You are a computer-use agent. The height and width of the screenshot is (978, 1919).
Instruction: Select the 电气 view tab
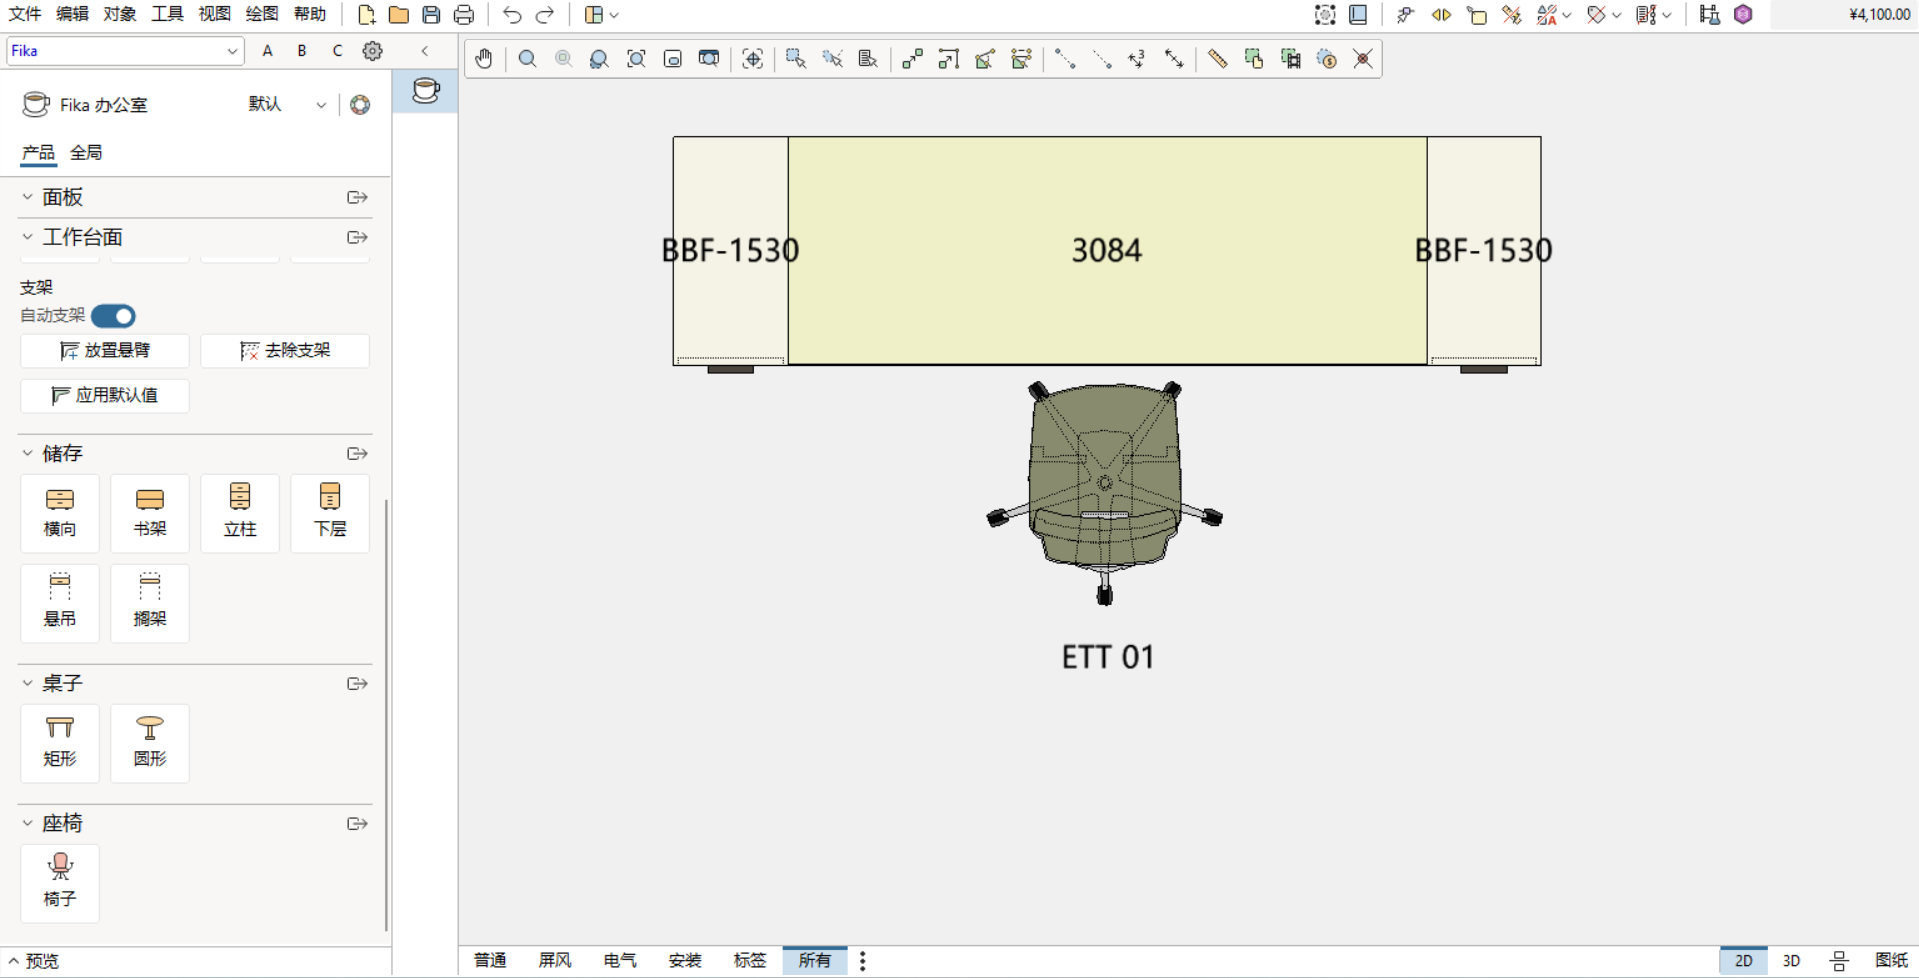click(620, 961)
